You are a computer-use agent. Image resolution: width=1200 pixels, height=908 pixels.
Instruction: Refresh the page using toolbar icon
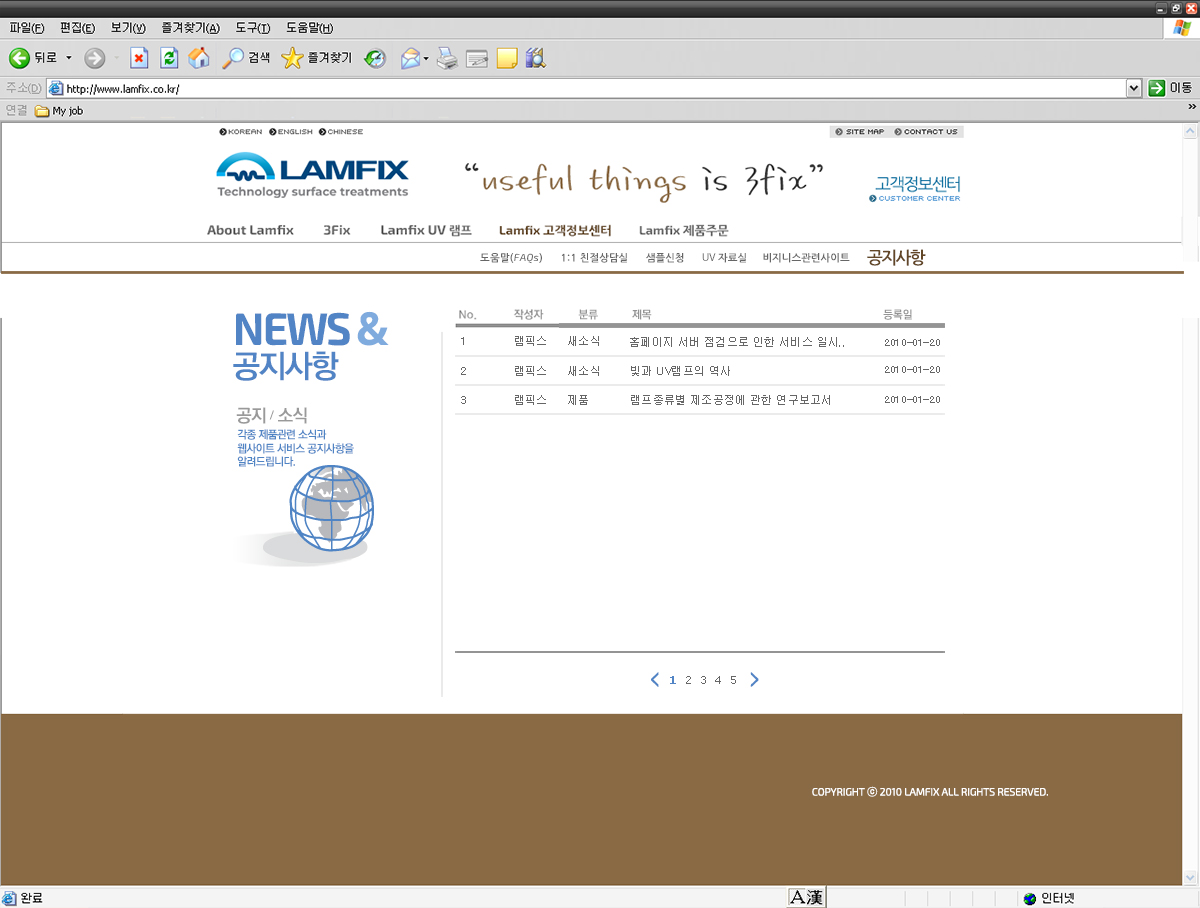(x=169, y=58)
